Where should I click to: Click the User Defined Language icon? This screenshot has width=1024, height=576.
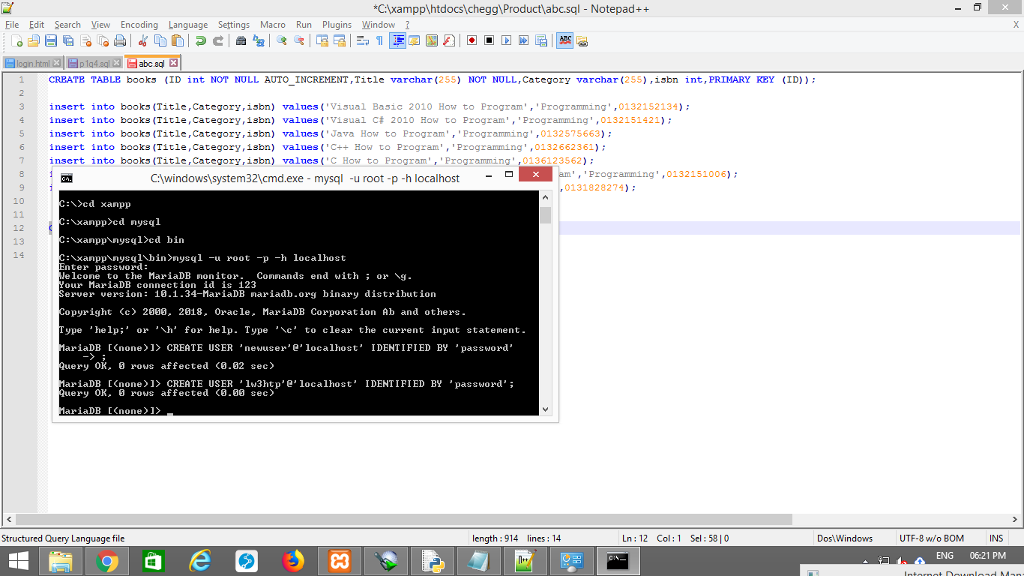point(414,41)
